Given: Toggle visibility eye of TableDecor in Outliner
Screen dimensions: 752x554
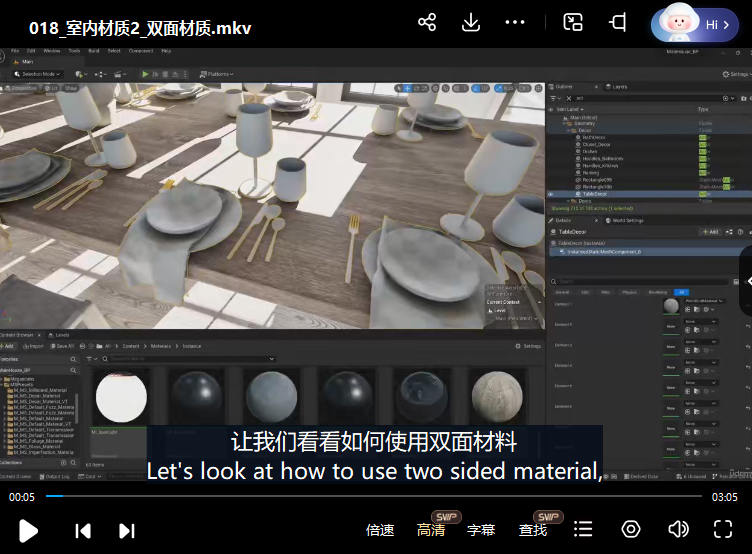Looking at the screenshot, I should click(551, 194).
